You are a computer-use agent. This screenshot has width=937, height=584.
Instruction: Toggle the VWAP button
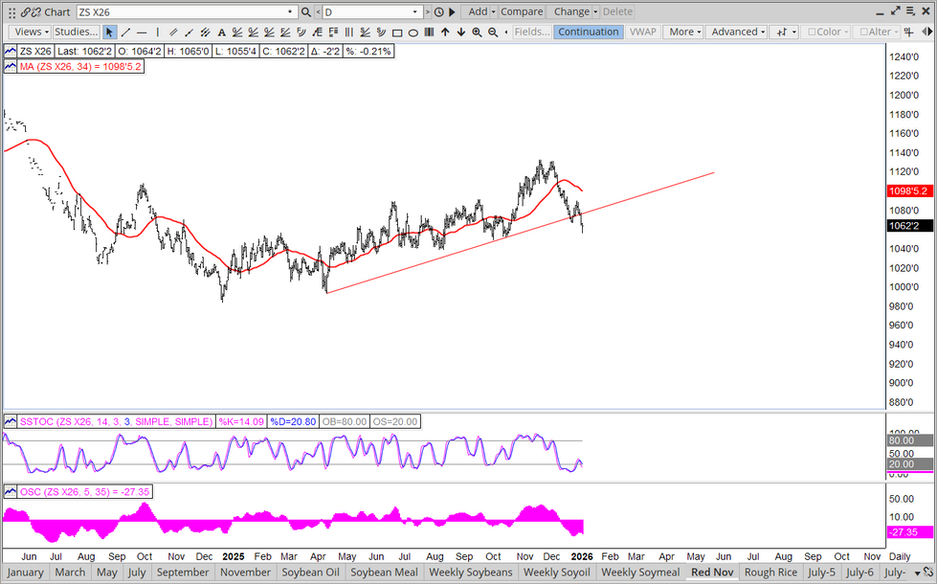click(642, 32)
